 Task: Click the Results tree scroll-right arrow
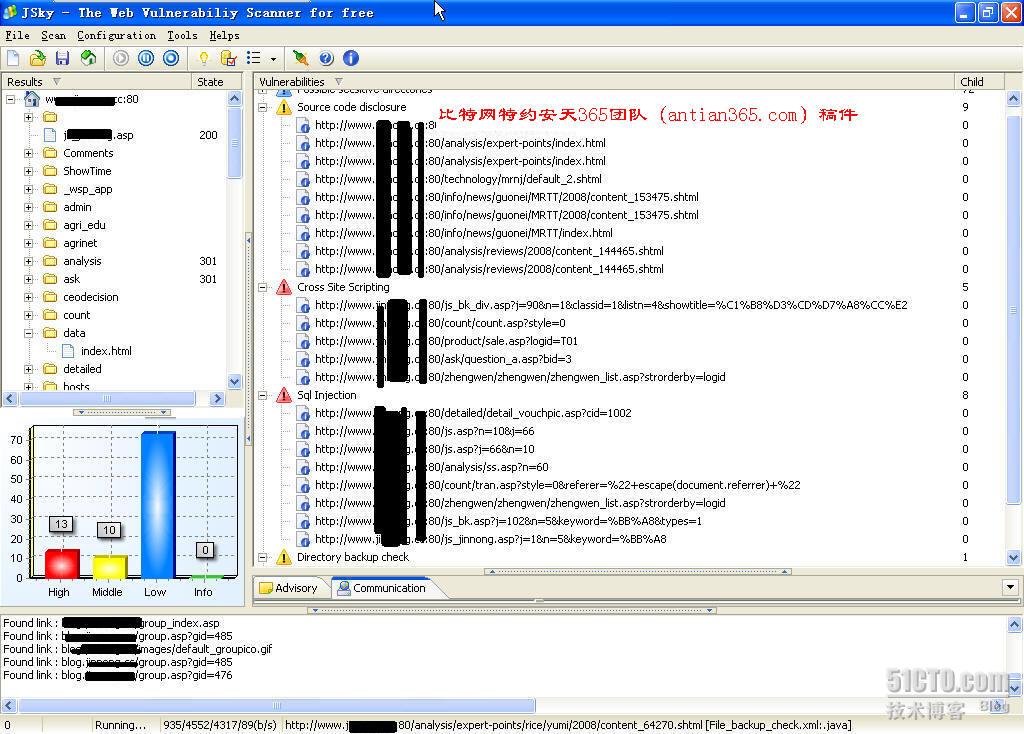[217, 398]
